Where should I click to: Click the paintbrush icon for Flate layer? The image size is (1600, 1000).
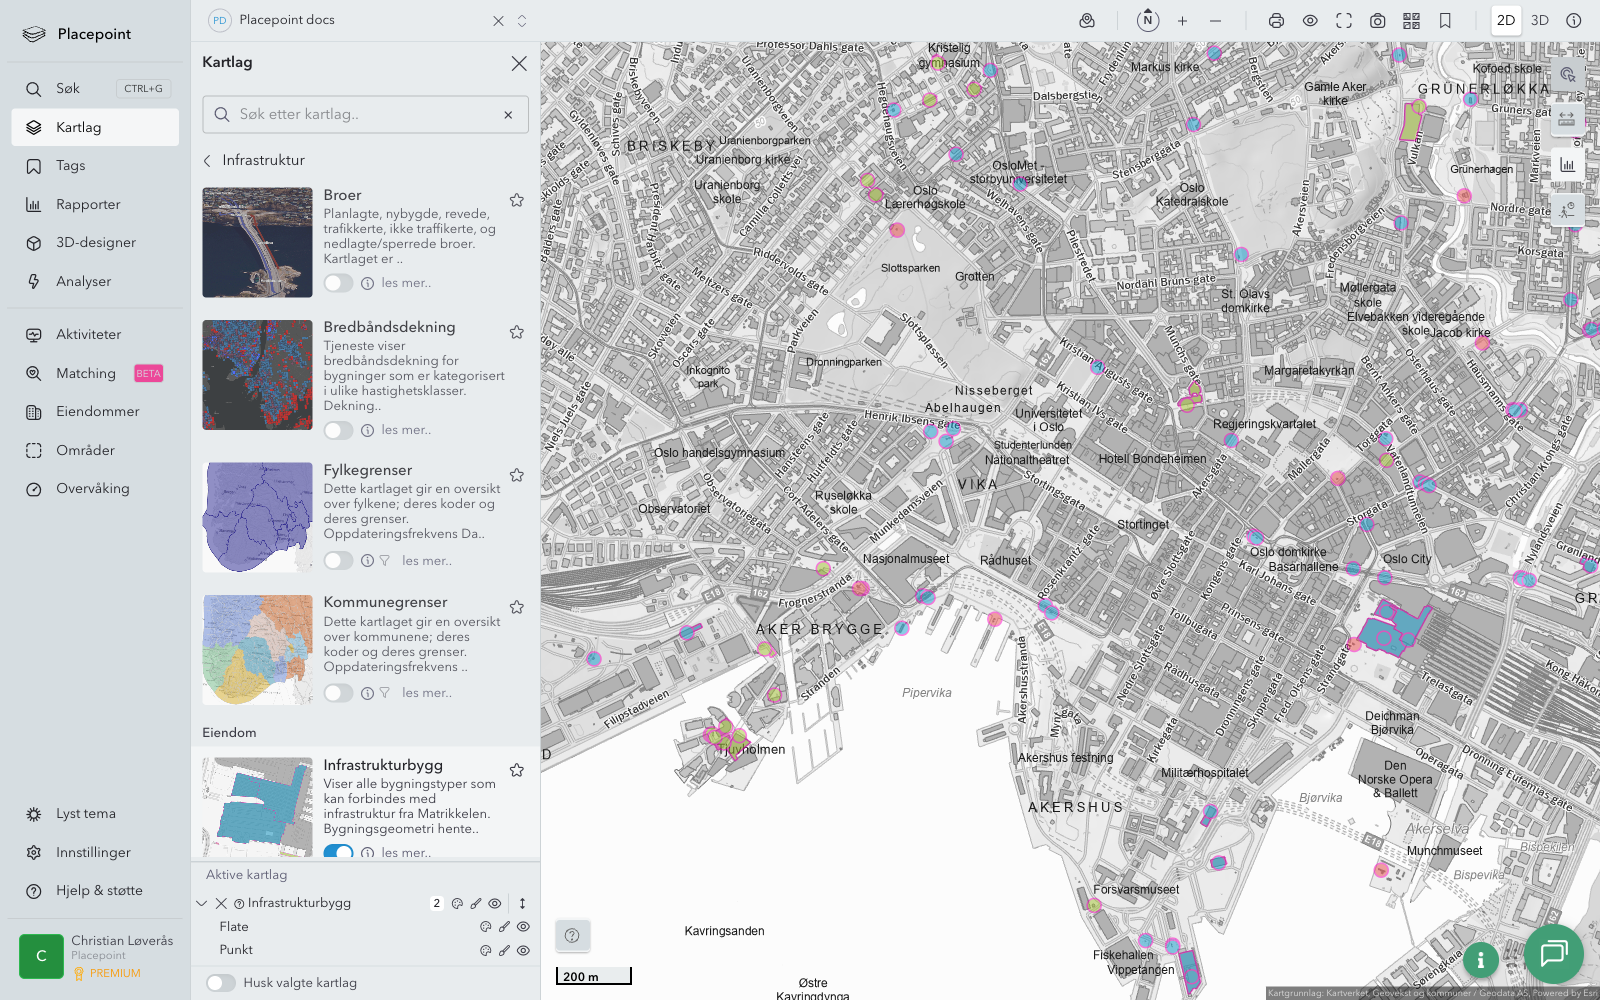click(x=504, y=927)
